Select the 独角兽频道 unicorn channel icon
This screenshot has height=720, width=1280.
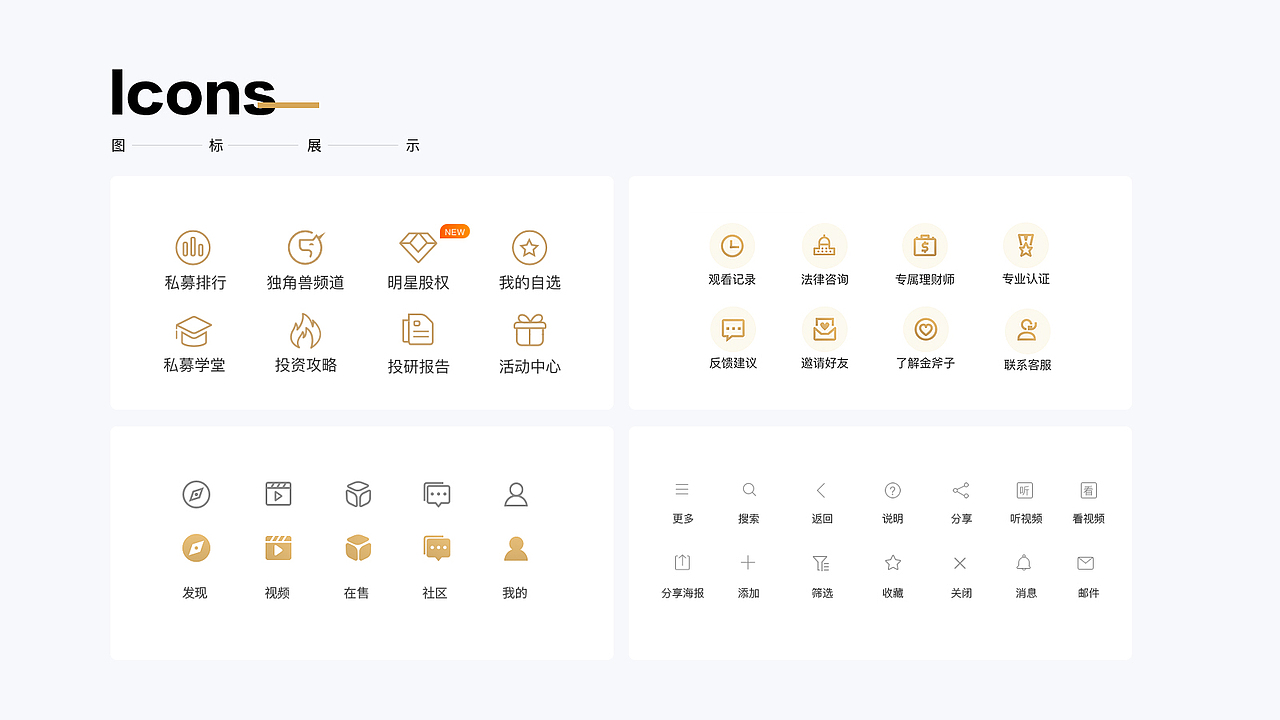pos(307,247)
